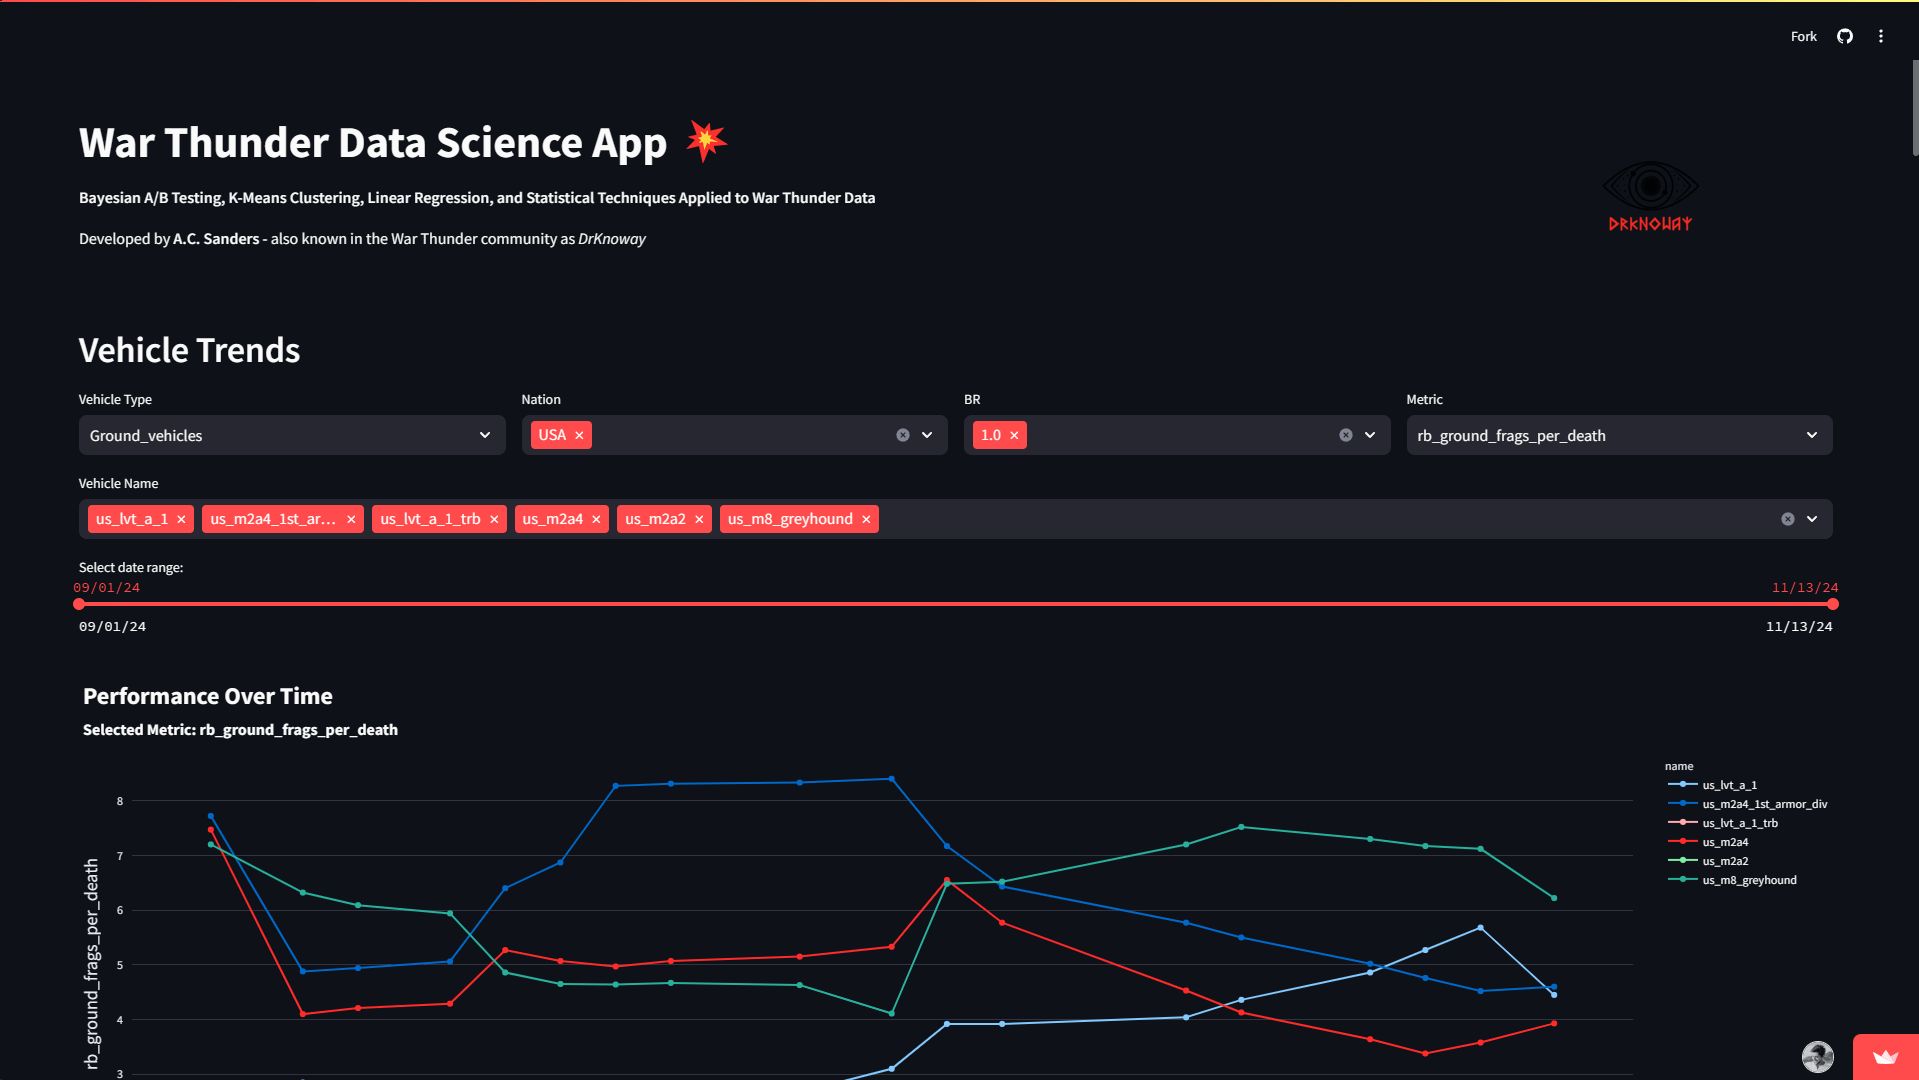This screenshot has height=1080, width=1919.
Task: Click the Fork button
Action: click(1803, 36)
